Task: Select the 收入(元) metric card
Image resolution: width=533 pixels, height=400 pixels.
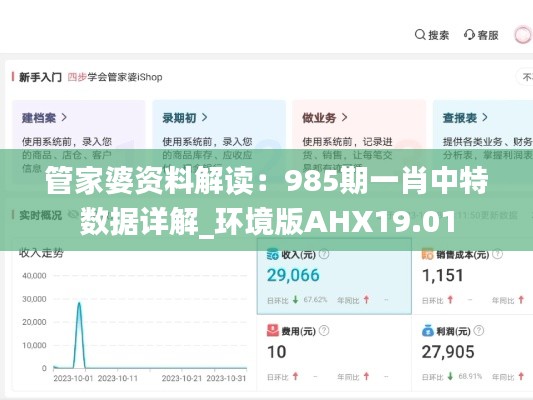Action: (x=334, y=276)
